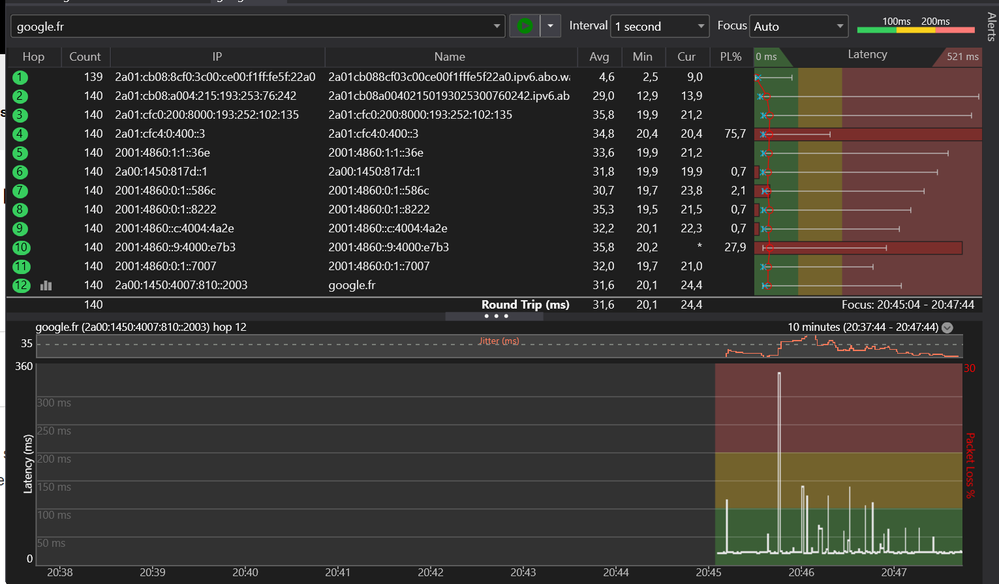Select the hop 1 green circle
This screenshot has height=584, width=999.
pos(20,77)
